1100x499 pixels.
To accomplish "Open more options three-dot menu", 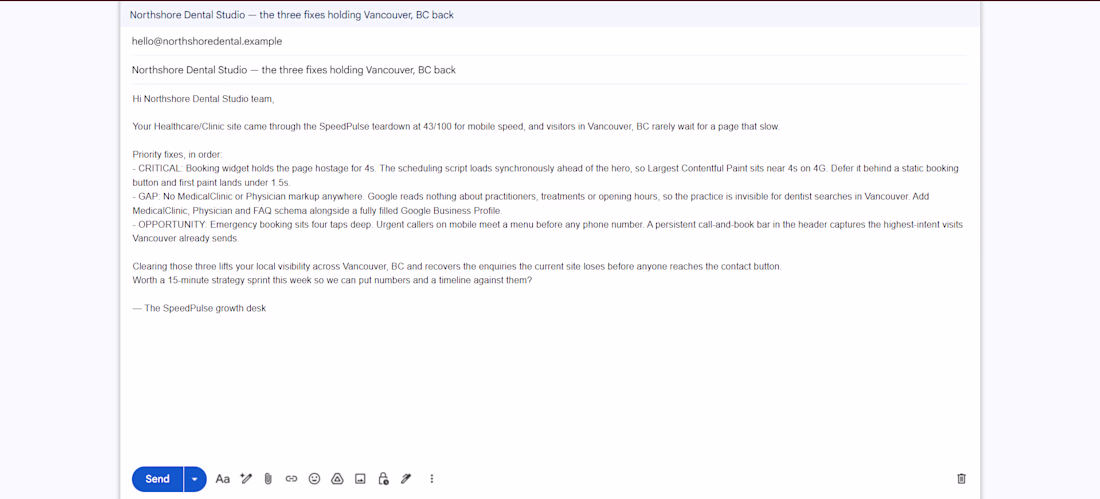I will click(x=431, y=479).
